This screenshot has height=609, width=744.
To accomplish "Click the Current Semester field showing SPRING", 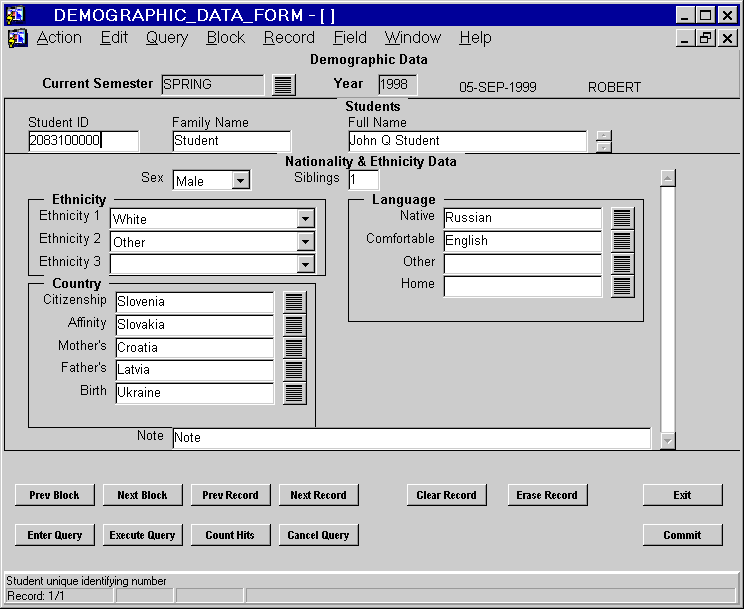I will point(213,85).
